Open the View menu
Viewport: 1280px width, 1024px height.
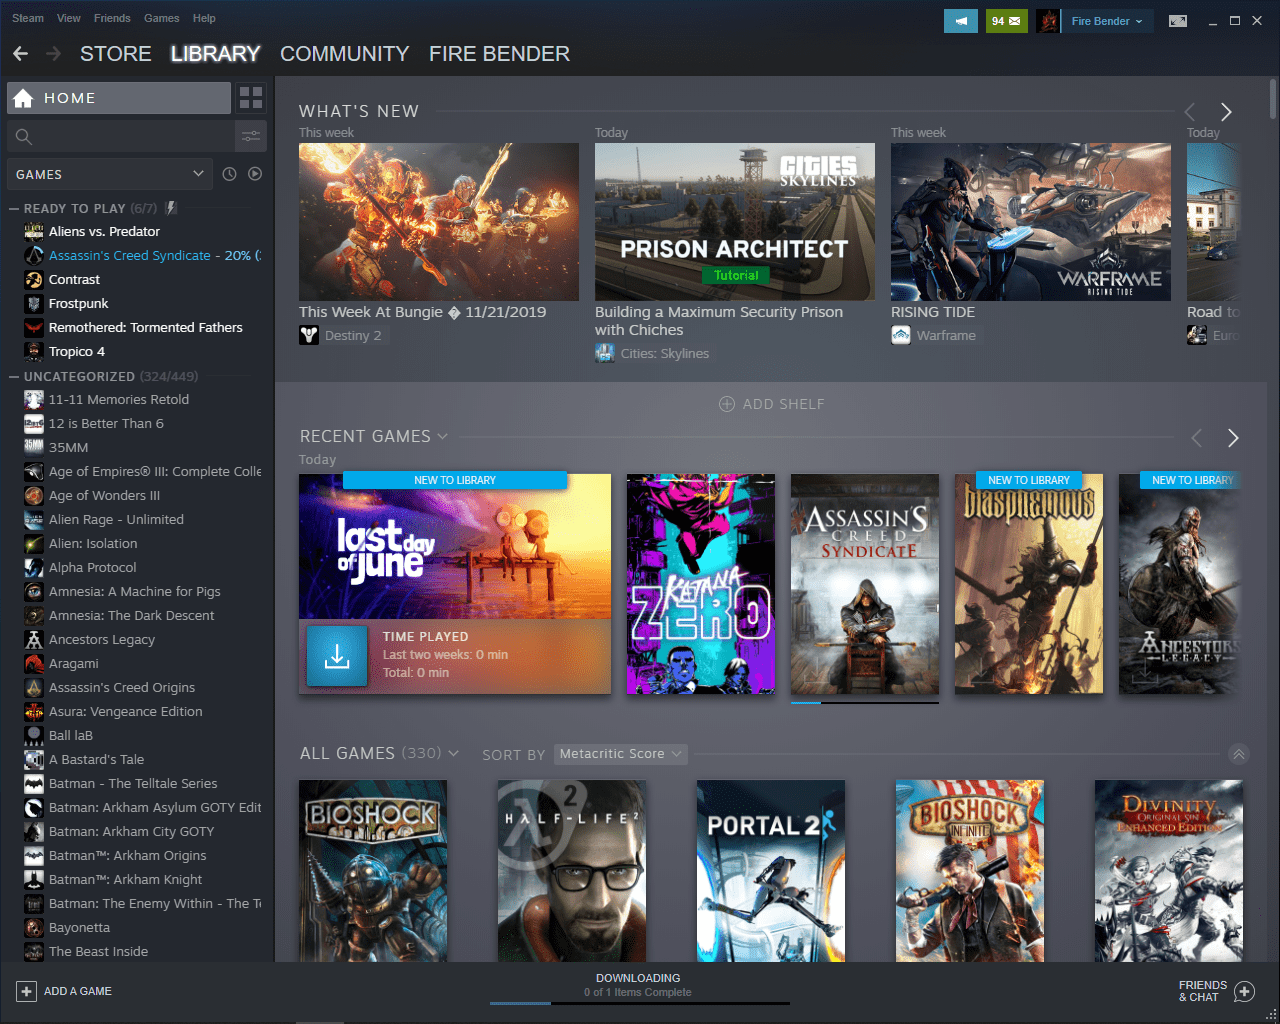pyautogui.click(x=69, y=18)
